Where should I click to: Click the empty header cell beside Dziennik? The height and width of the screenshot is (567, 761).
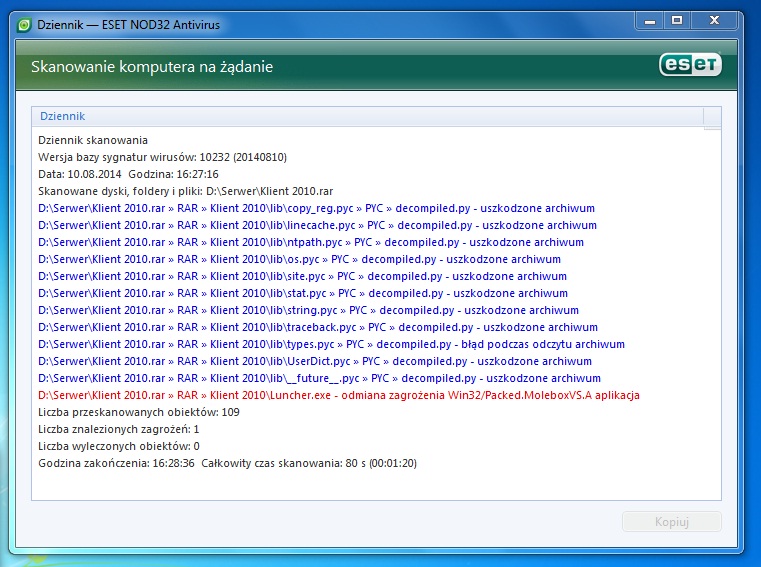tap(712, 117)
